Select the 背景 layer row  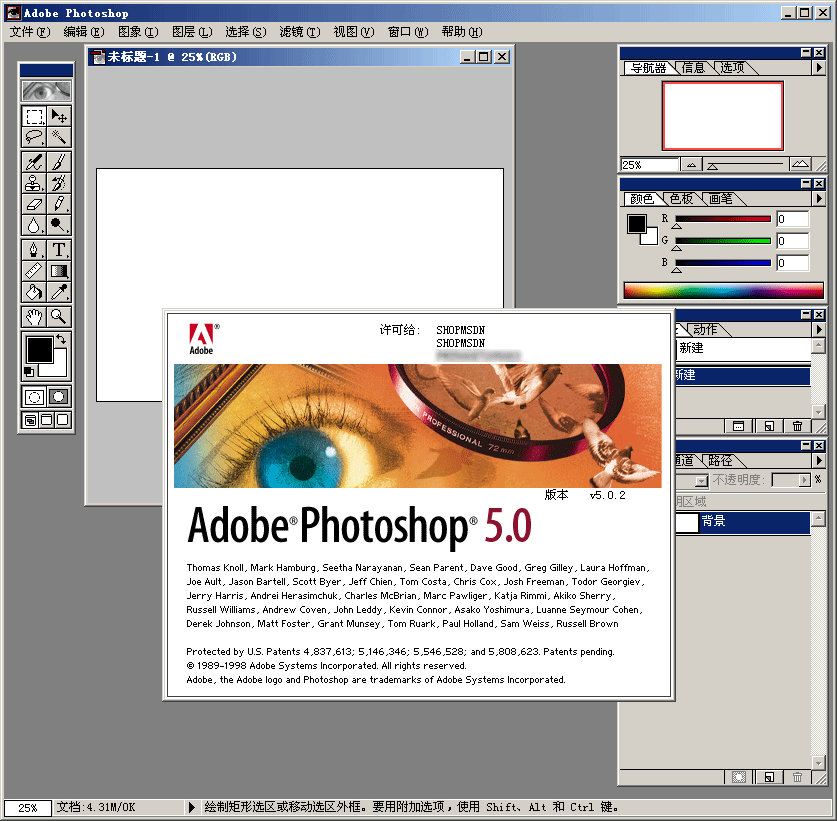click(743, 522)
